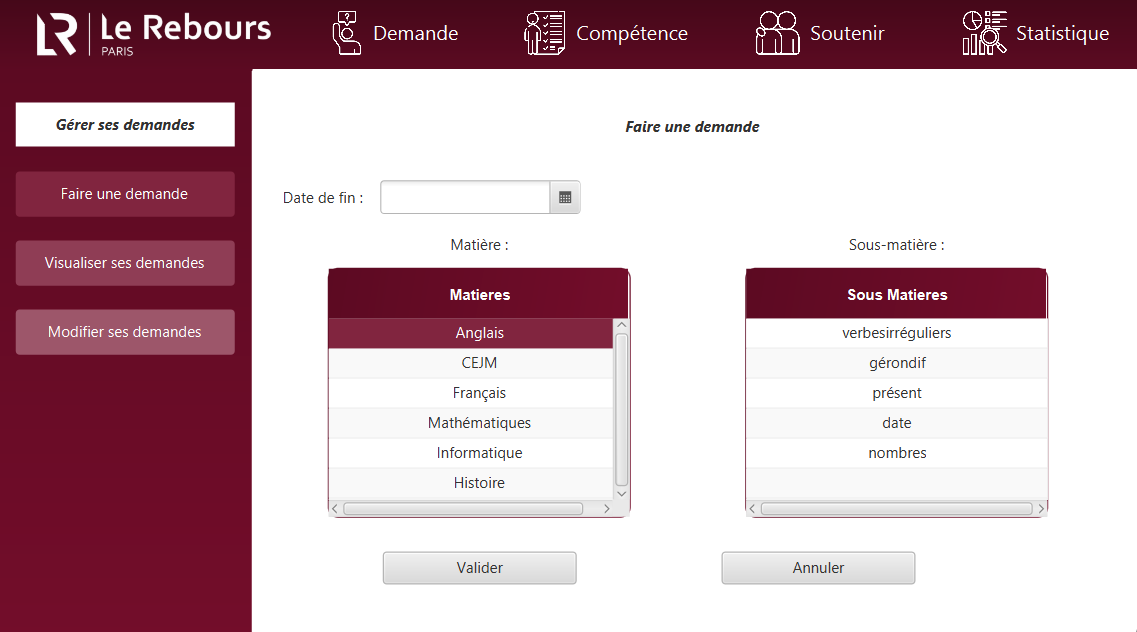The image size is (1137, 632).
Task: Select gérondif in the Sous Matieres list
Action: tap(896, 363)
